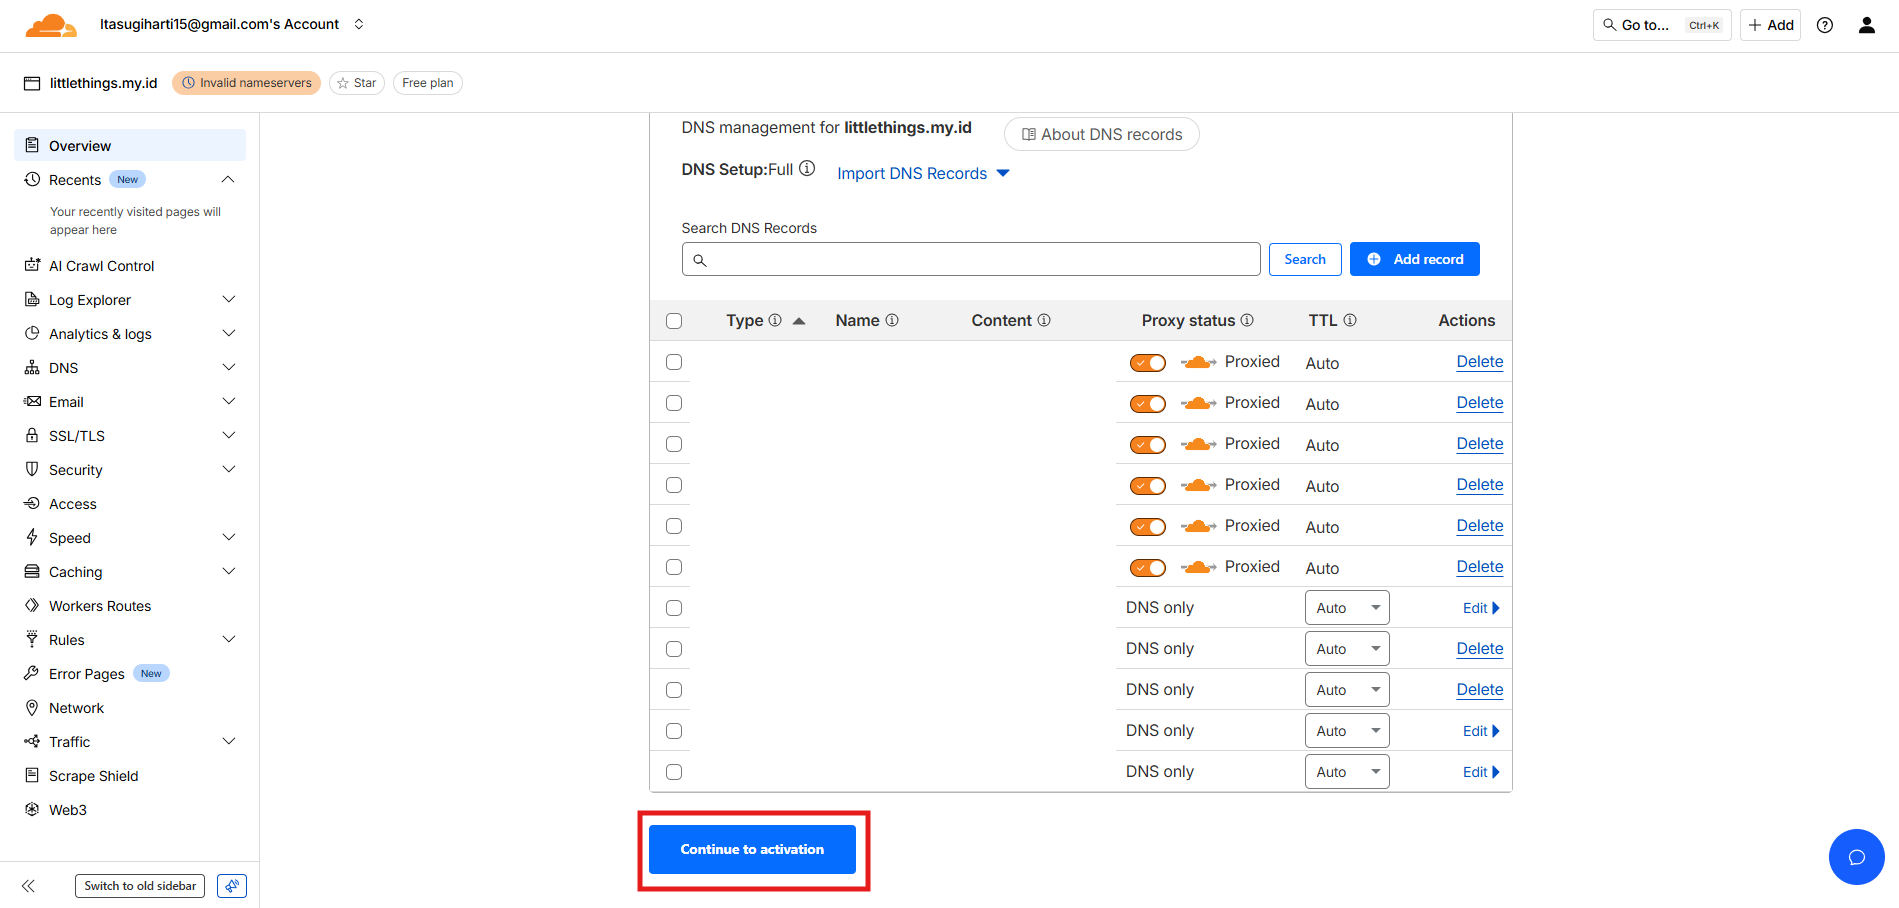Screen dimensions: 1899x908
Task: Open About DNS records
Action: (x=1101, y=134)
